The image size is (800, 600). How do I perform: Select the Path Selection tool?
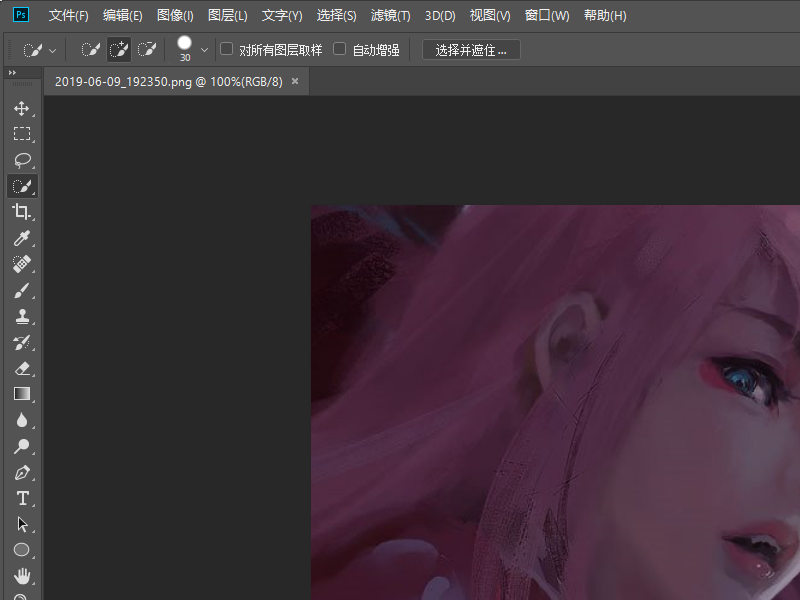coord(21,524)
